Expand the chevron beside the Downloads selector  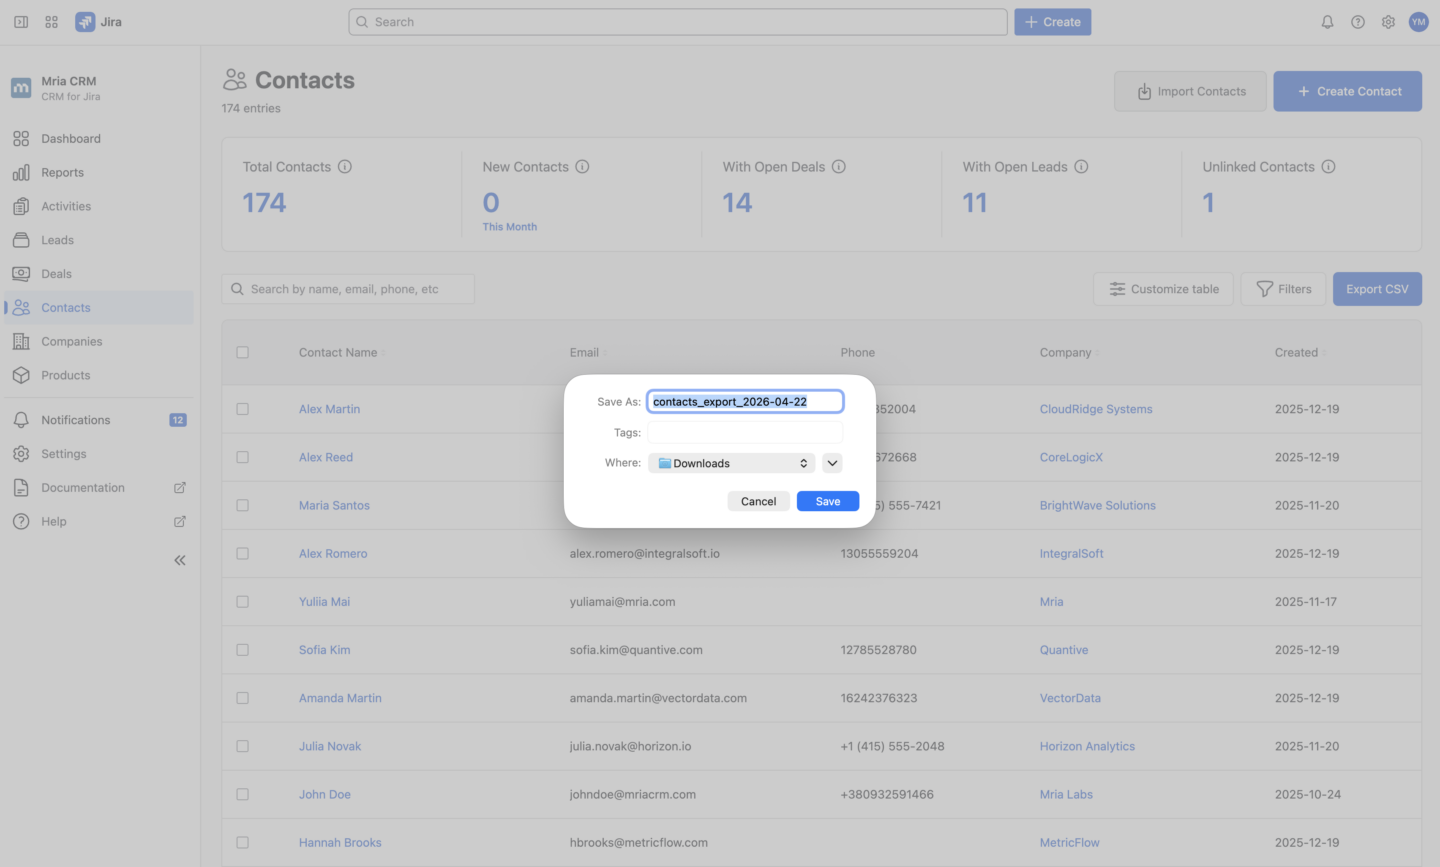coord(832,462)
